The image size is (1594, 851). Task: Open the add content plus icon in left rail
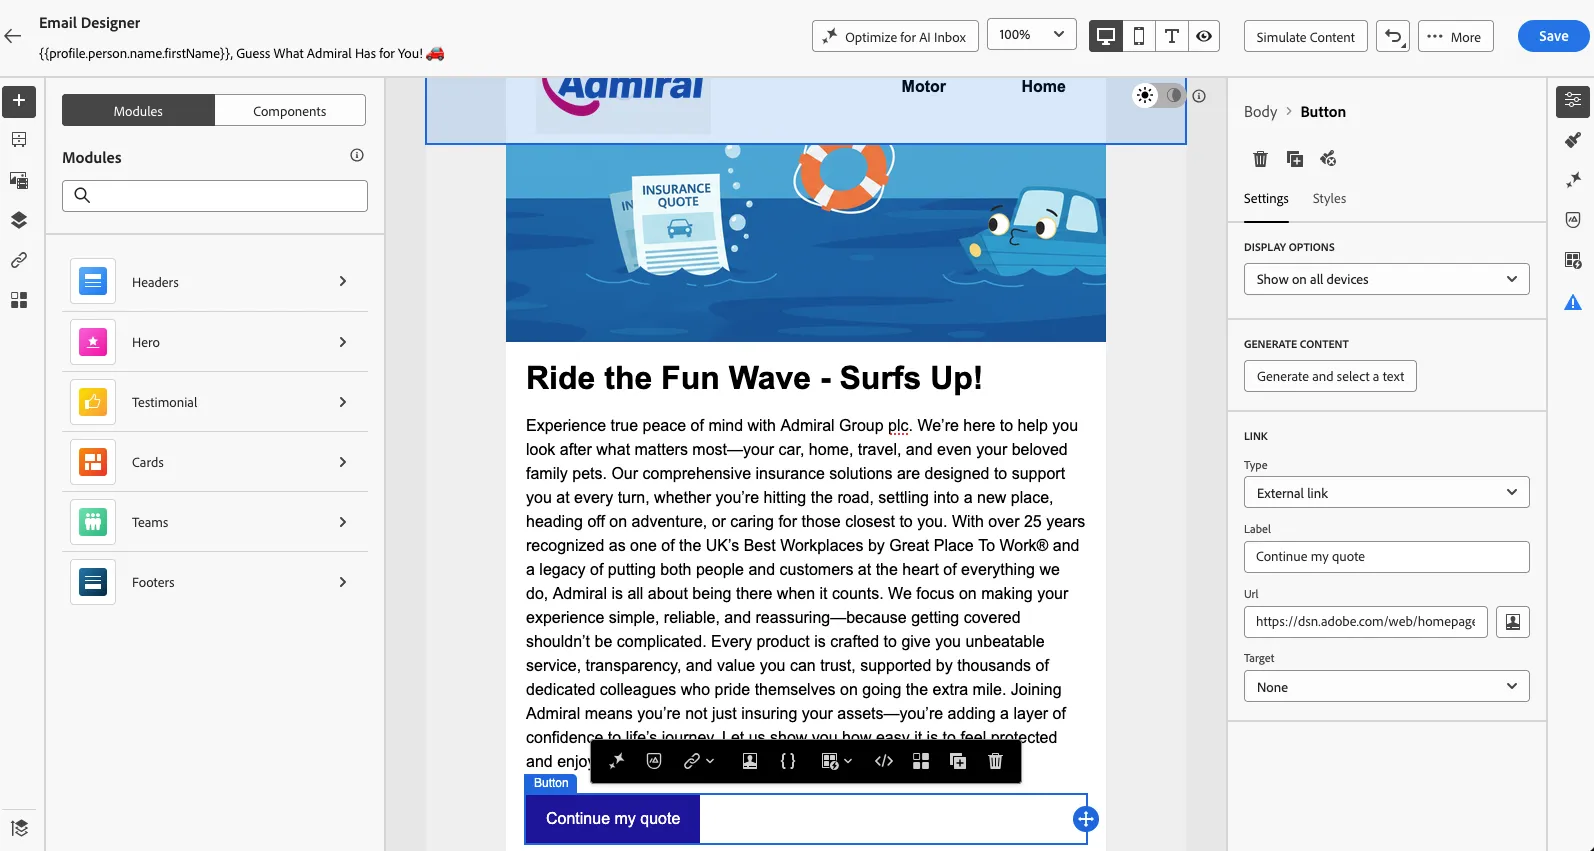[19, 100]
